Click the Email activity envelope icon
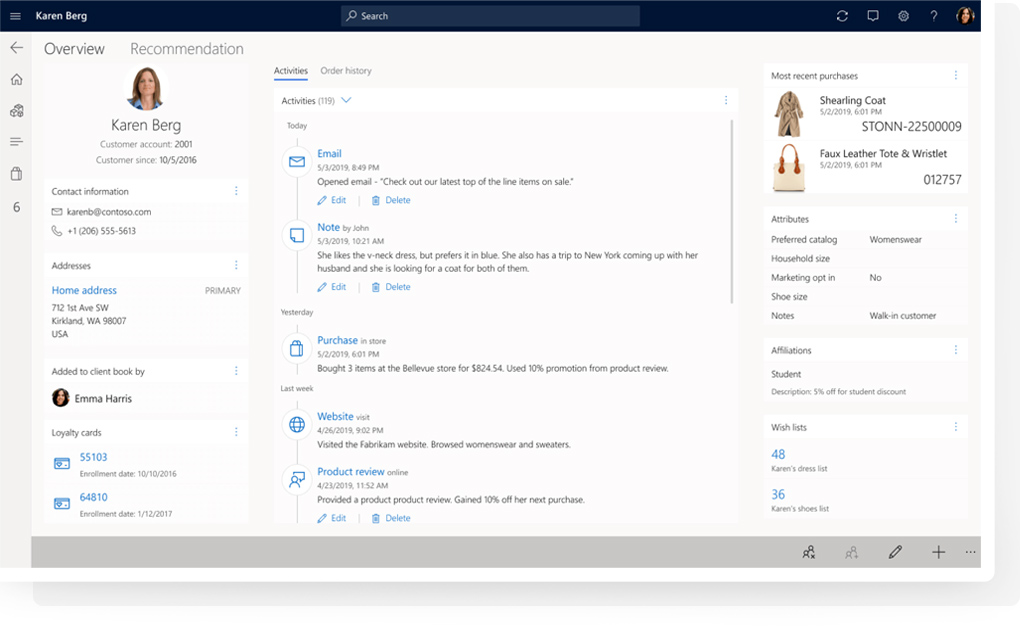Image resolution: width=1020 pixels, height=632 pixels. click(297, 161)
